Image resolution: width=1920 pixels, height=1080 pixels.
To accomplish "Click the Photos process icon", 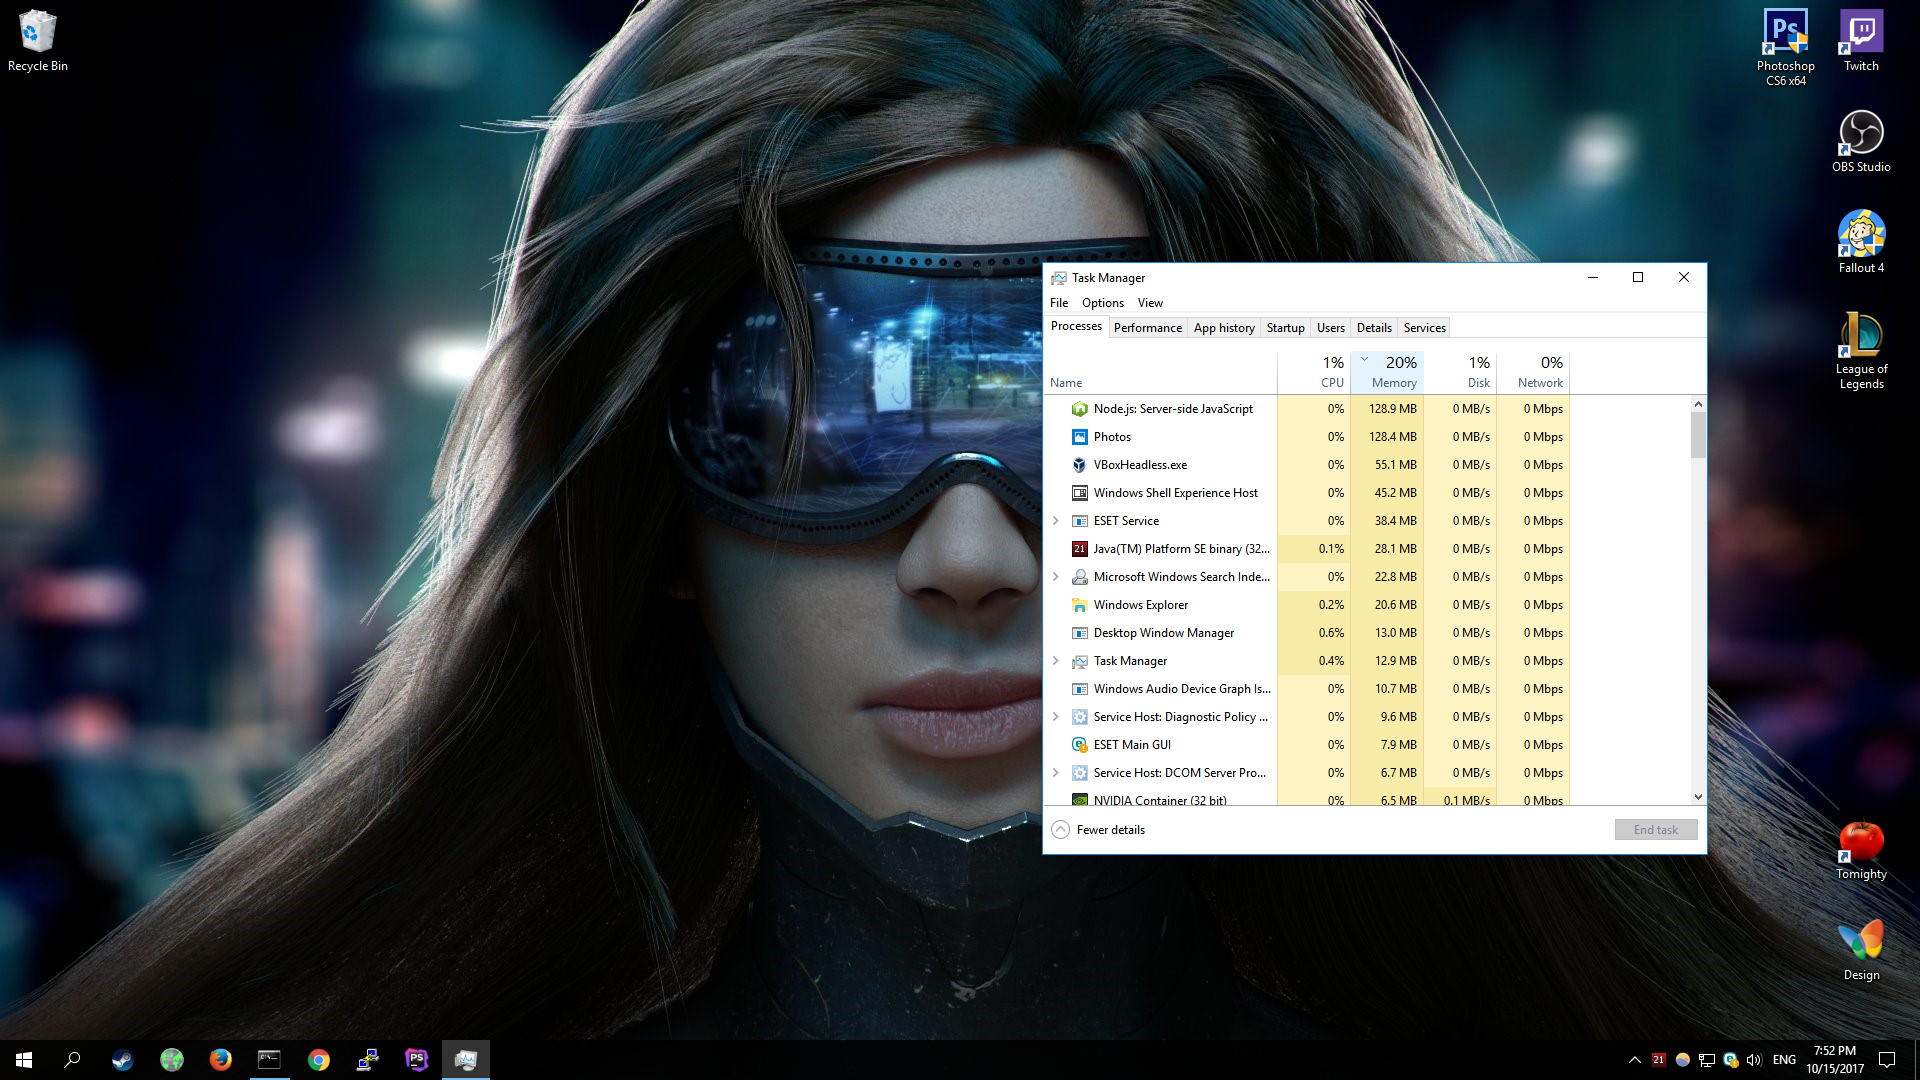I will (x=1079, y=437).
